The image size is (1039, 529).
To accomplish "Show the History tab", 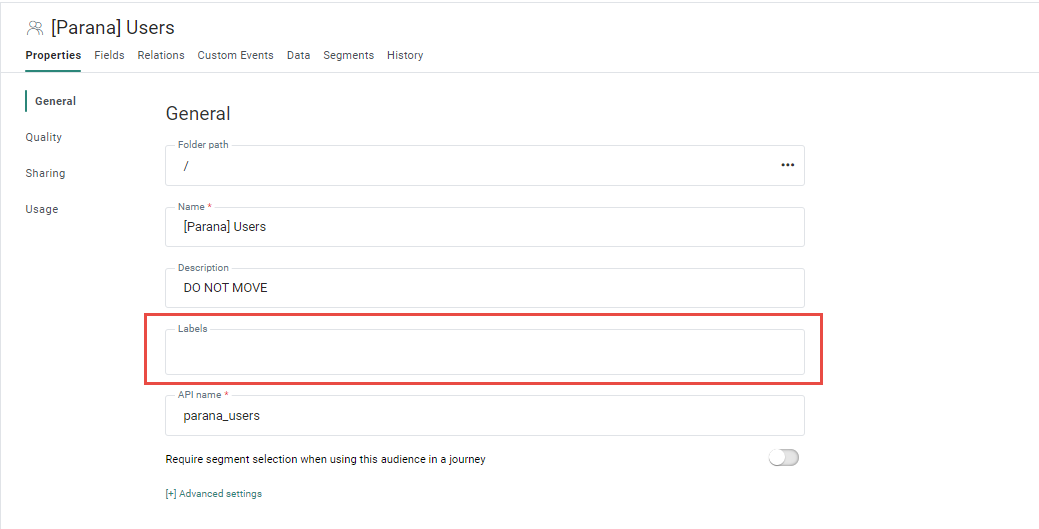I will click(x=405, y=56).
